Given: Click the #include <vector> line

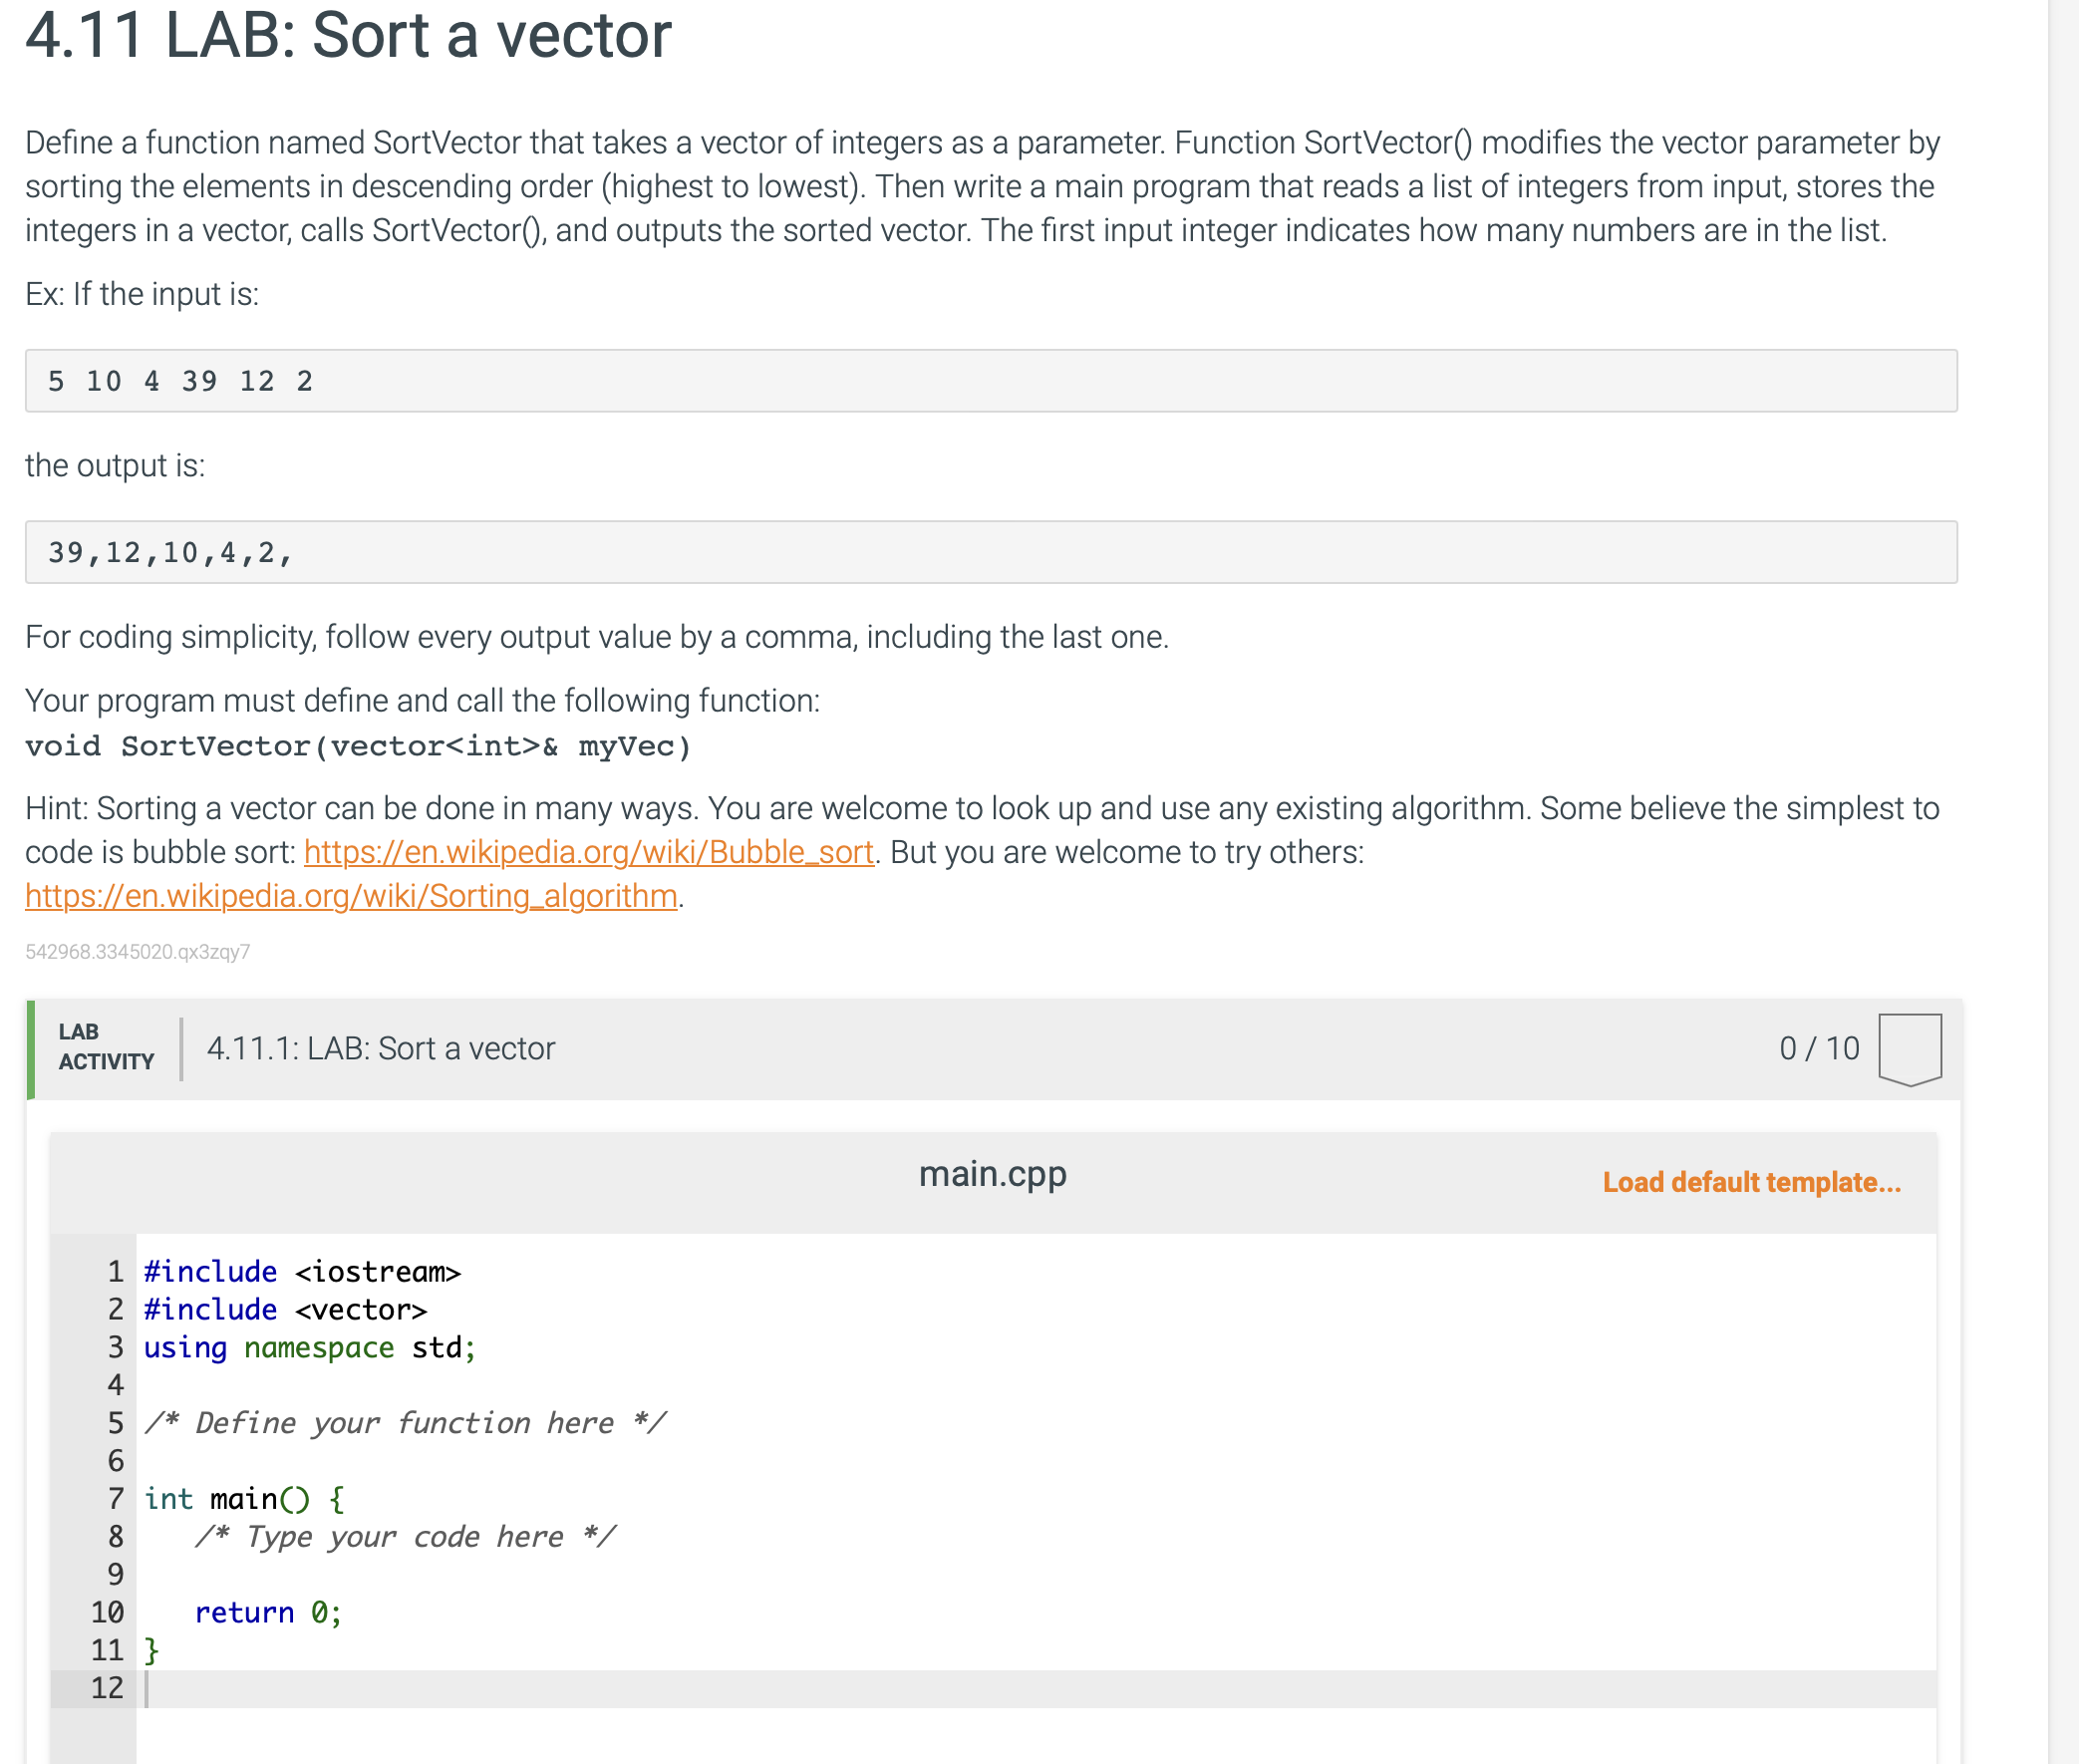Looking at the screenshot, I should tap(285, 1309).
